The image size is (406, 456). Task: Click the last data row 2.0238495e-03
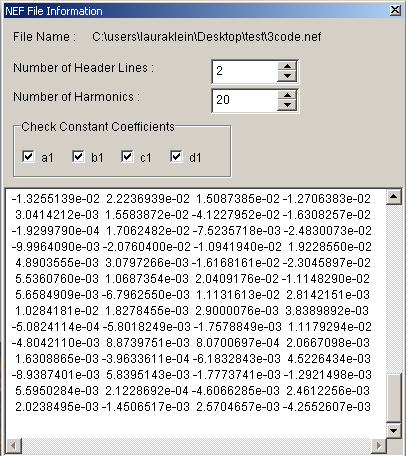193,407
